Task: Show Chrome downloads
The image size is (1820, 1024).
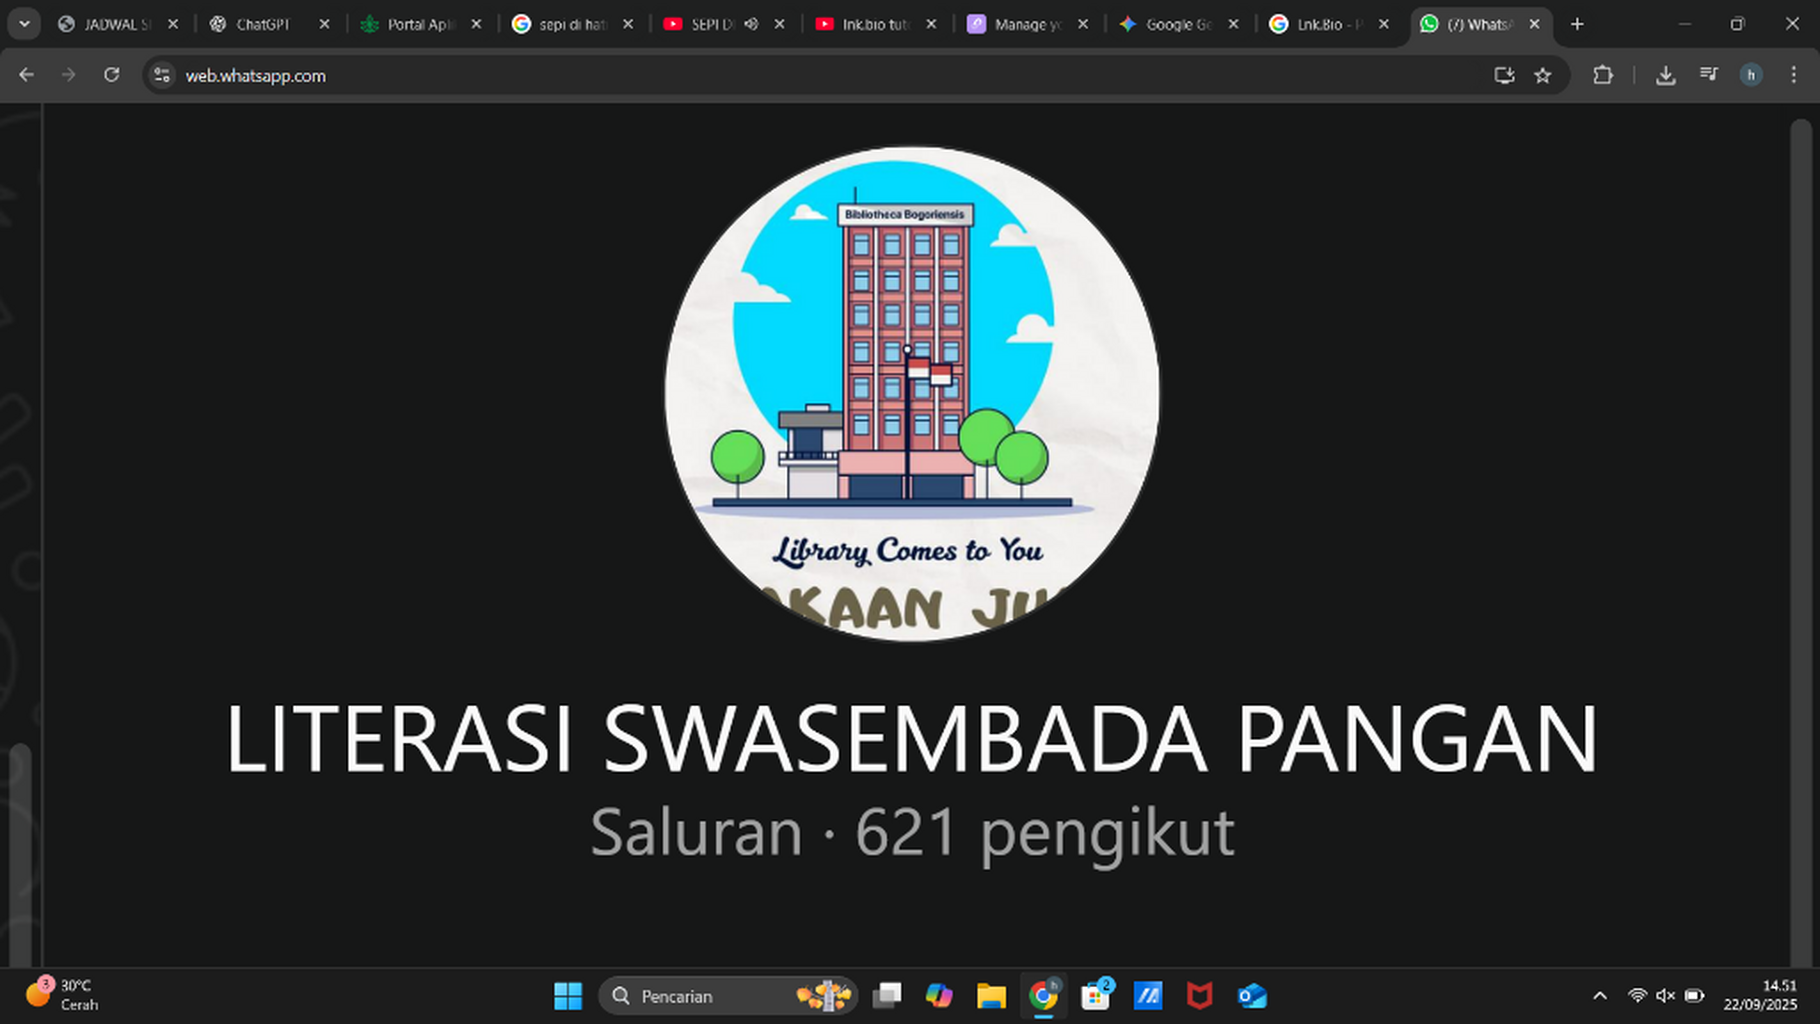Action: 1666,75
